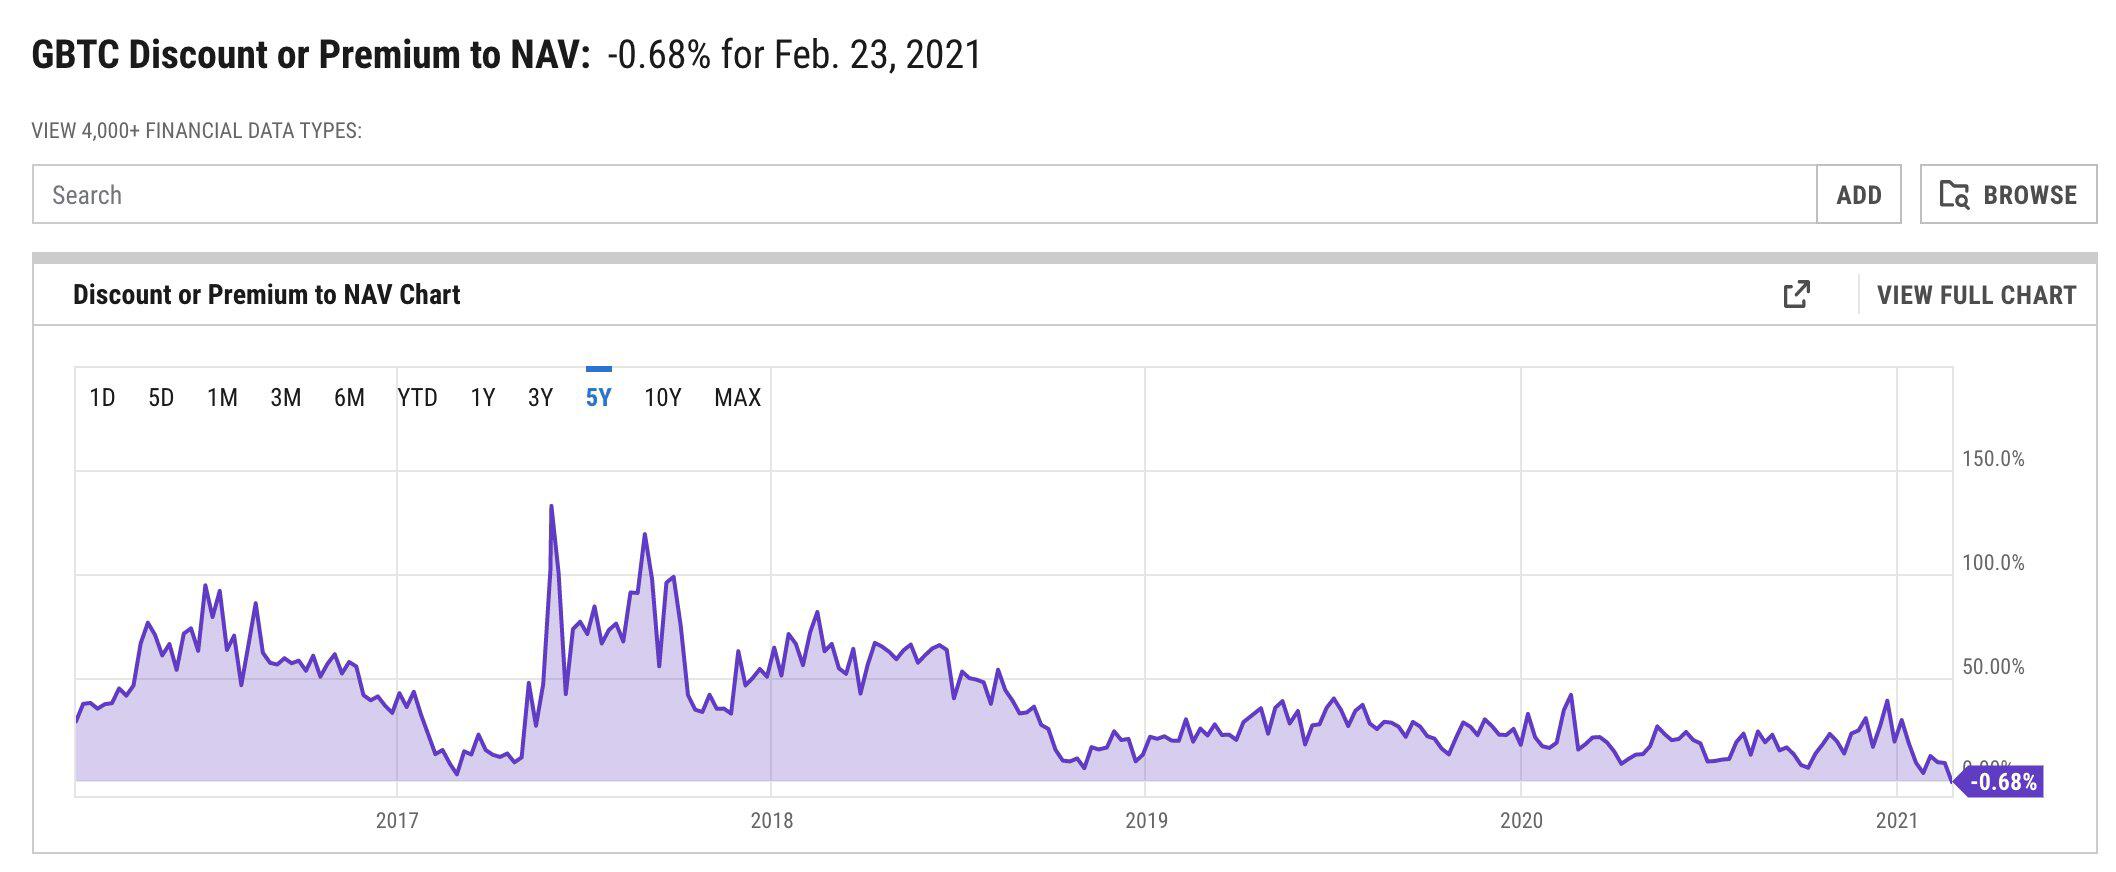Choose the 1Y time range

click(483, 398)
